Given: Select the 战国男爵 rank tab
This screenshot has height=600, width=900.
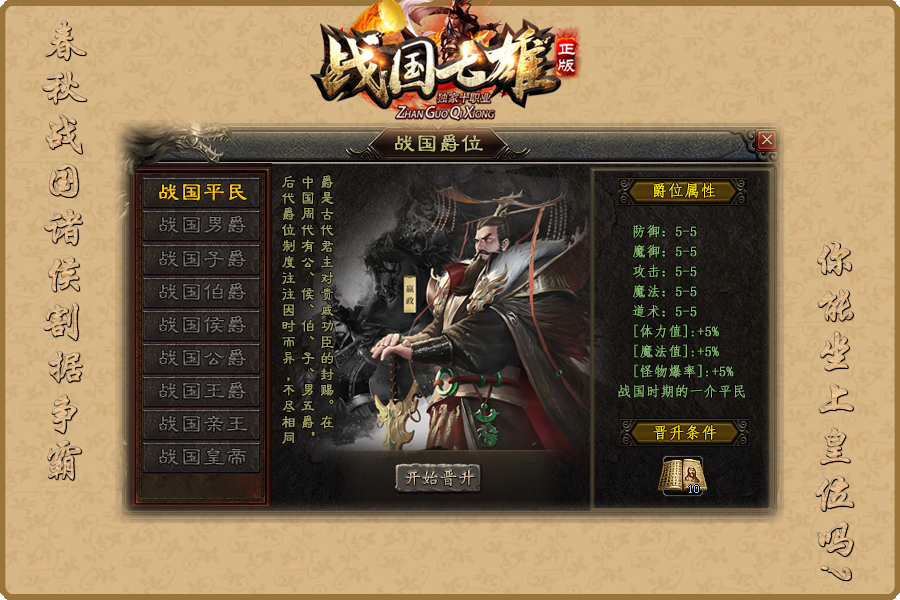Looking at the screenshot, I should pyautogui.click(x=202, y=225).
